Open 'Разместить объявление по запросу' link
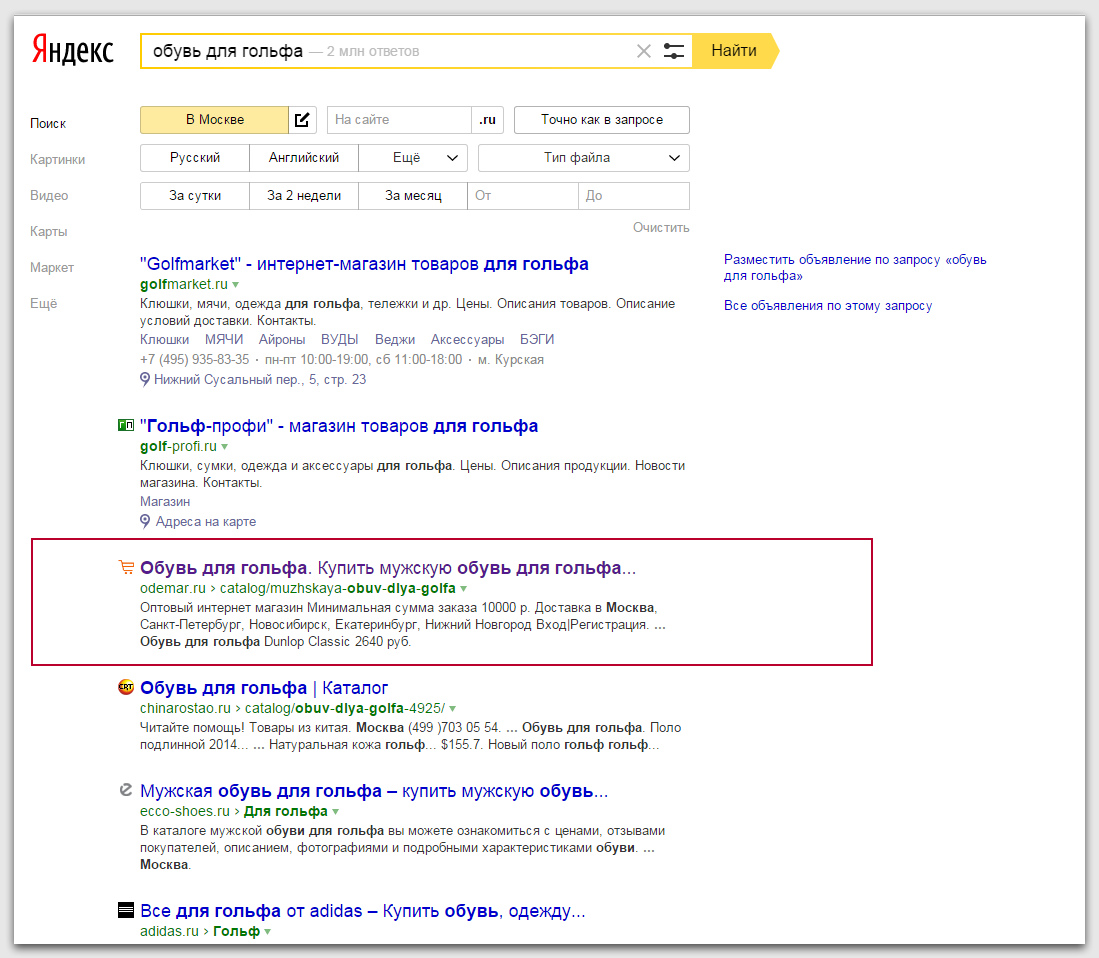 tap(855, 268)
